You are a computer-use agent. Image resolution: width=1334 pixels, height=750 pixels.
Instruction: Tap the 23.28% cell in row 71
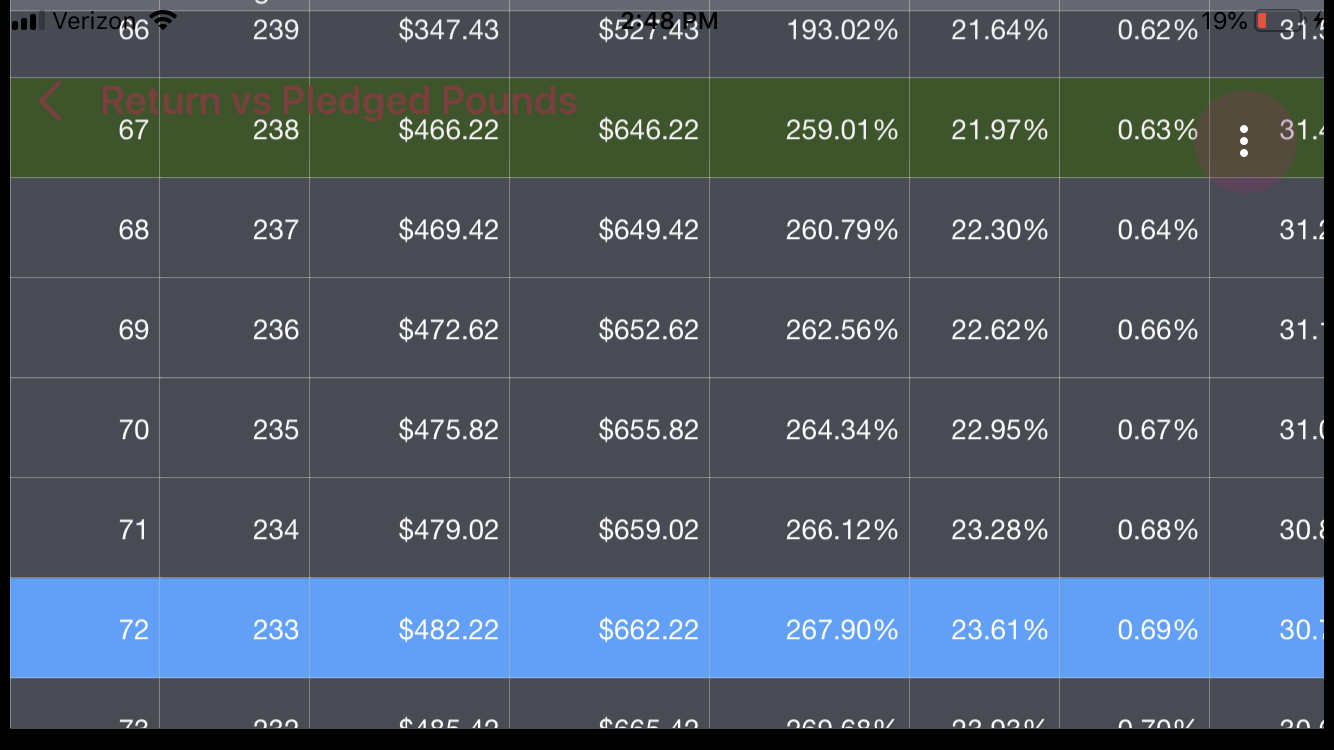pos(999,530)
